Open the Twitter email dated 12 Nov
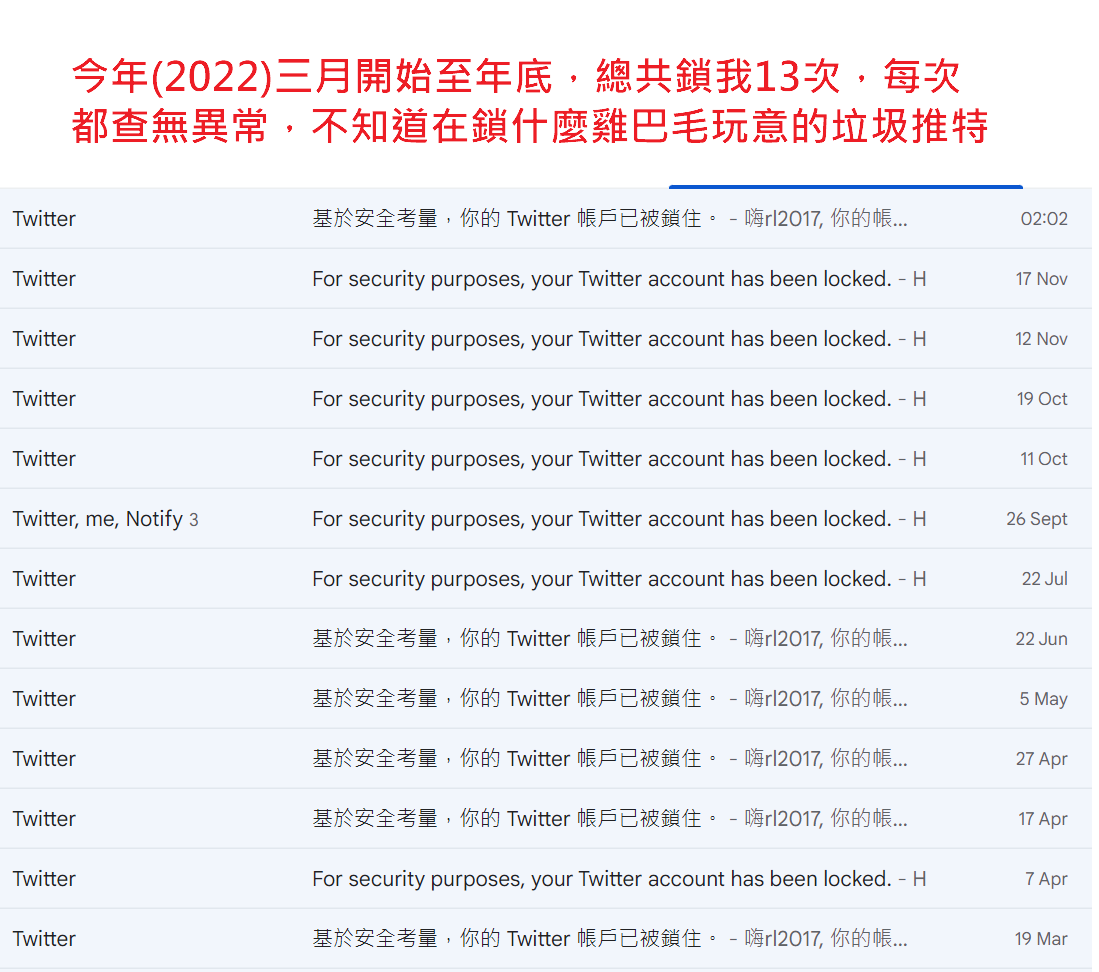This screenshot has width=1099, height=972. (546, 339)
